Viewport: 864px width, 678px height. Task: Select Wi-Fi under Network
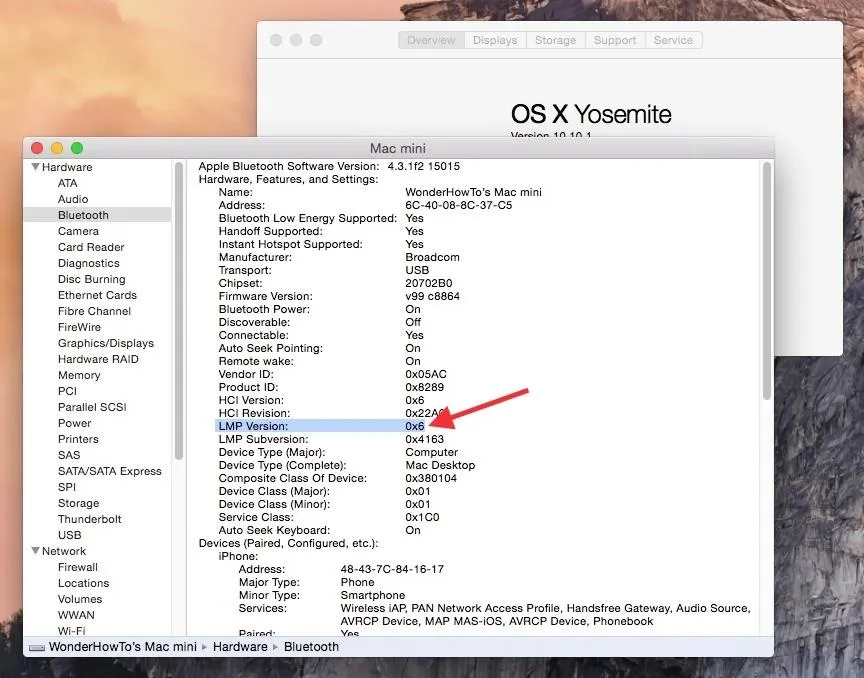click(x=72, y=630)
